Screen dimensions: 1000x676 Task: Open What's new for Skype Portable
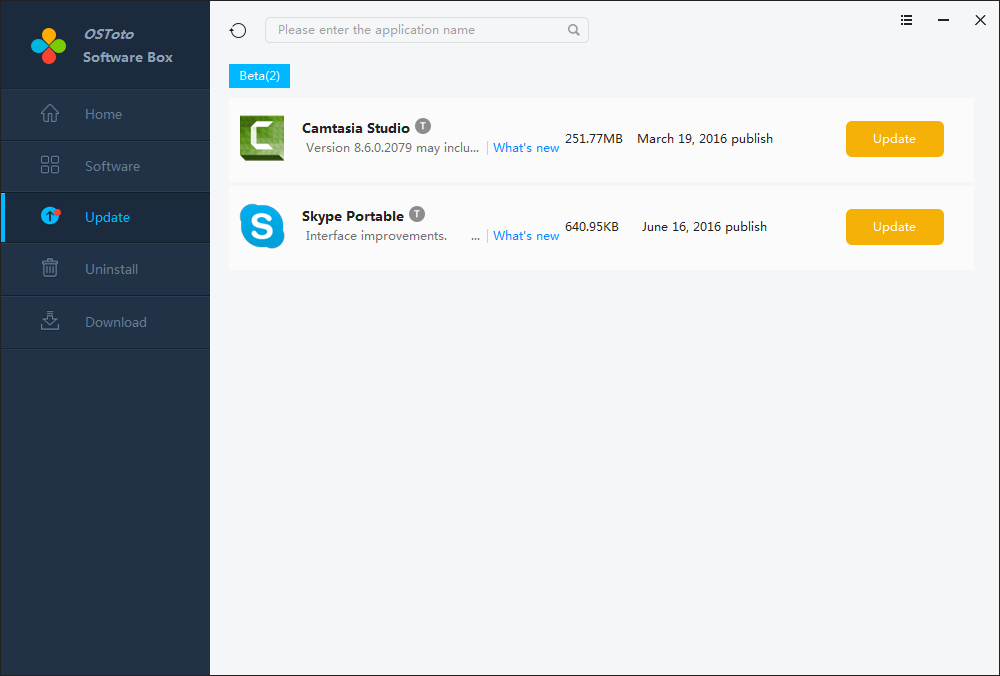click(526, 236)
